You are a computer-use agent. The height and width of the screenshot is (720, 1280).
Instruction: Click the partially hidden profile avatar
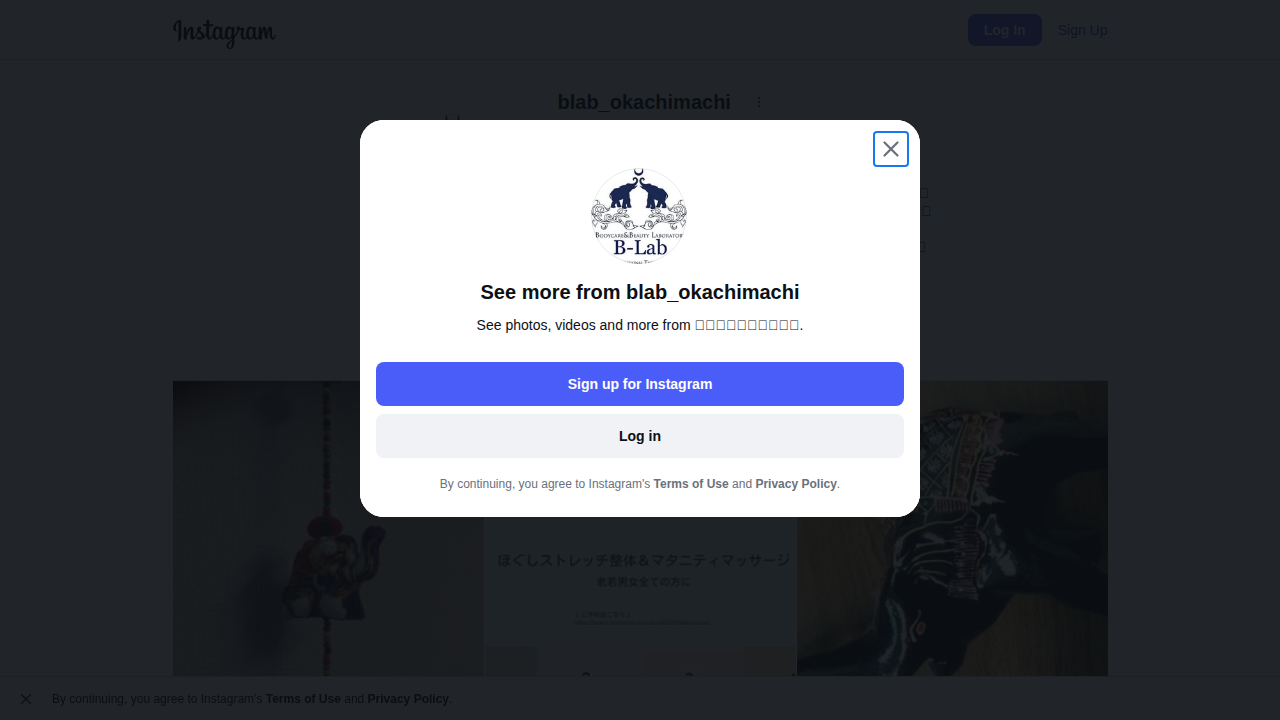point(452,118)
